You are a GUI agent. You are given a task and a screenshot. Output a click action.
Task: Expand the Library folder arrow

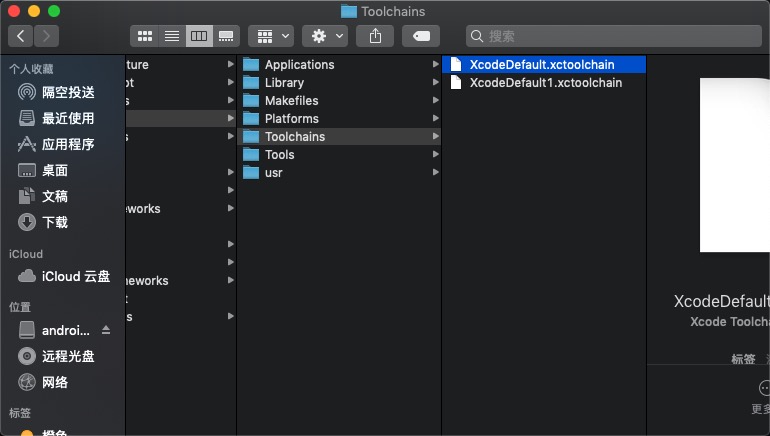[x=435, y=82]
